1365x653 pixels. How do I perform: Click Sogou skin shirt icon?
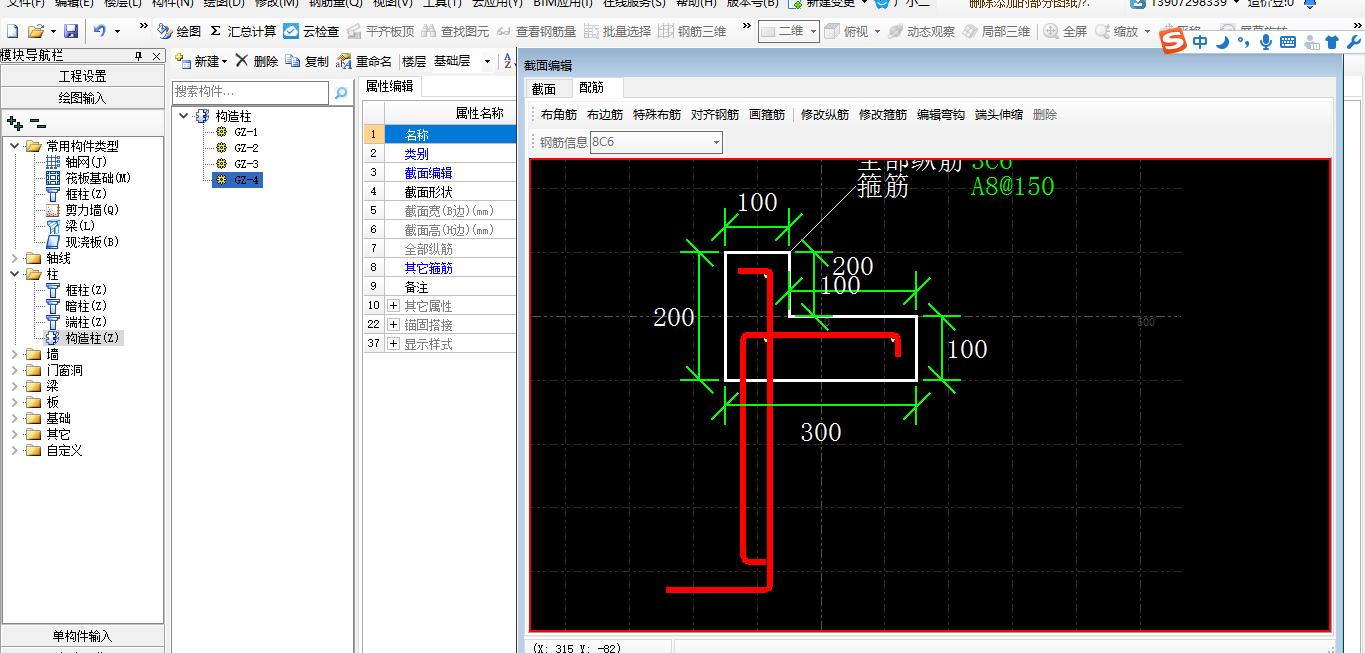coord(1332,42)
